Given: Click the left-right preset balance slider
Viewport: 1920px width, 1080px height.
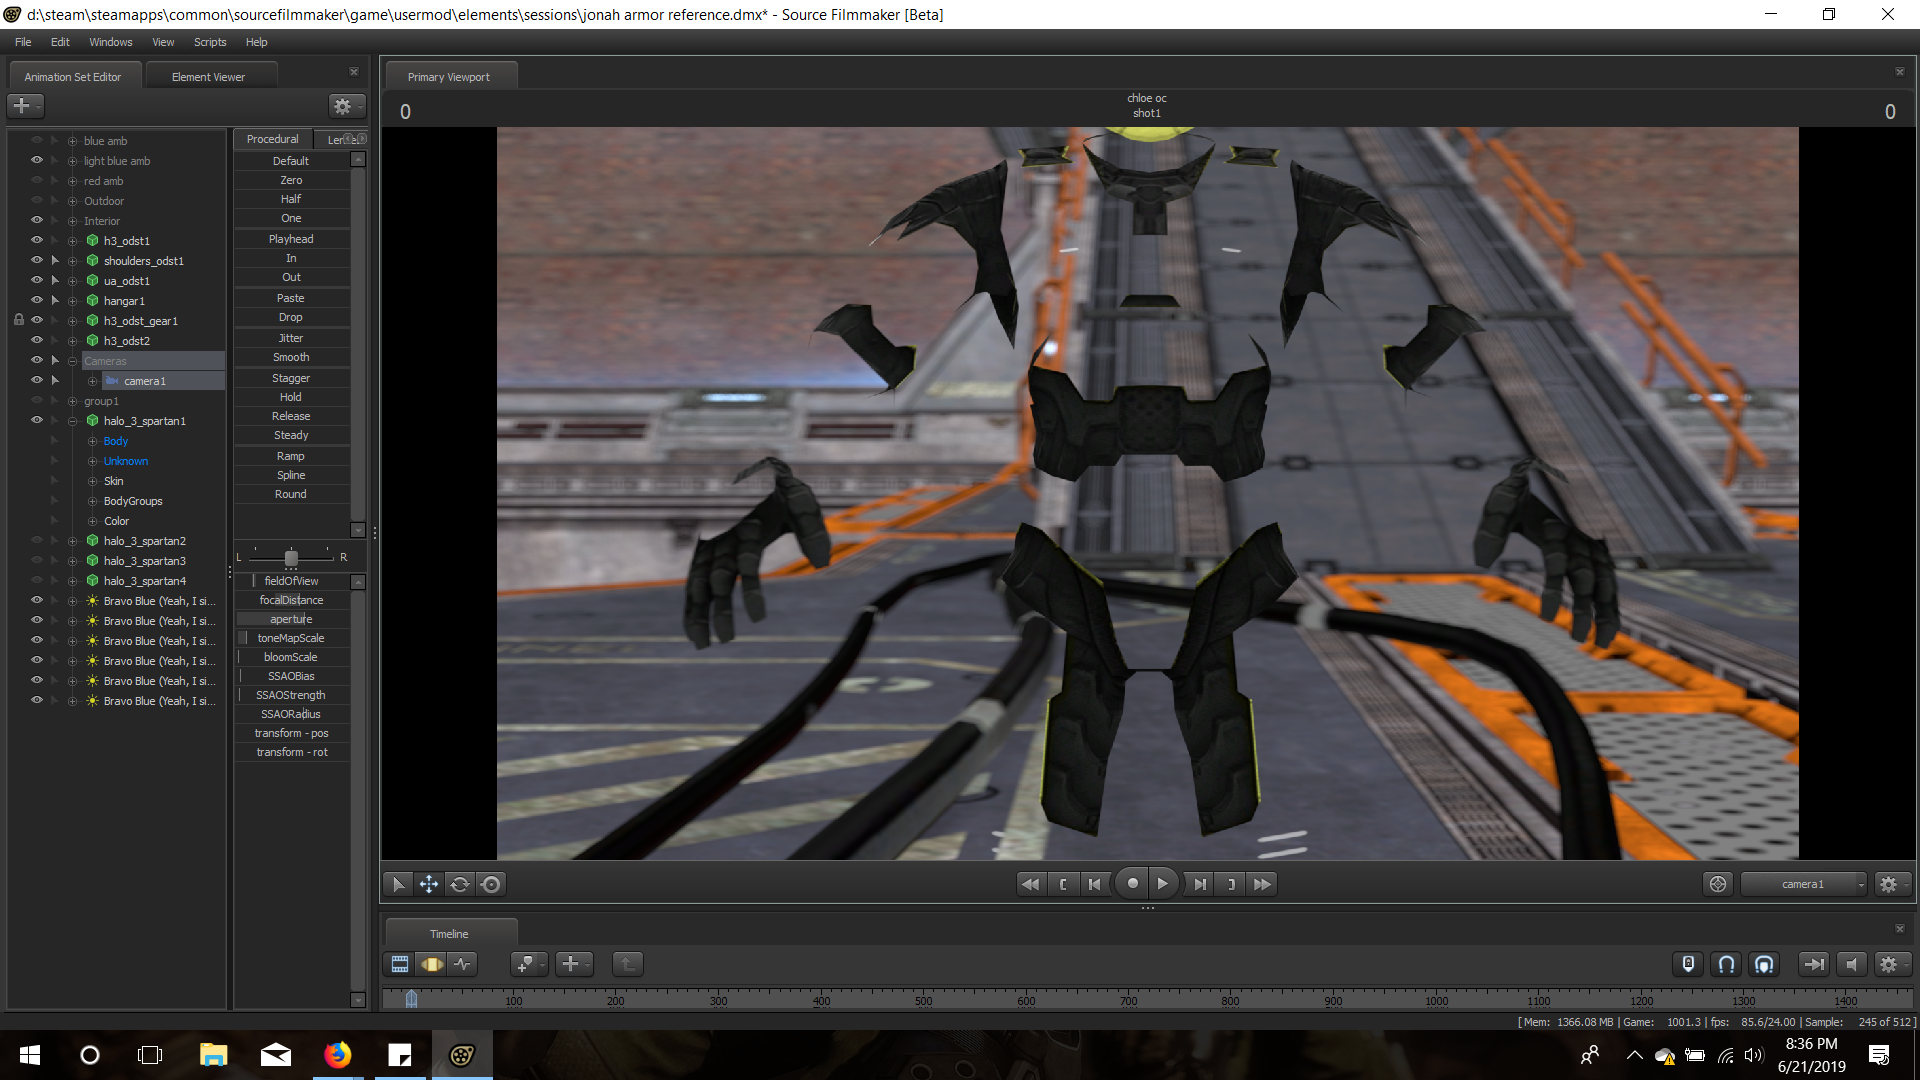Looking at the screenshot, I should (x=291, y=558).
